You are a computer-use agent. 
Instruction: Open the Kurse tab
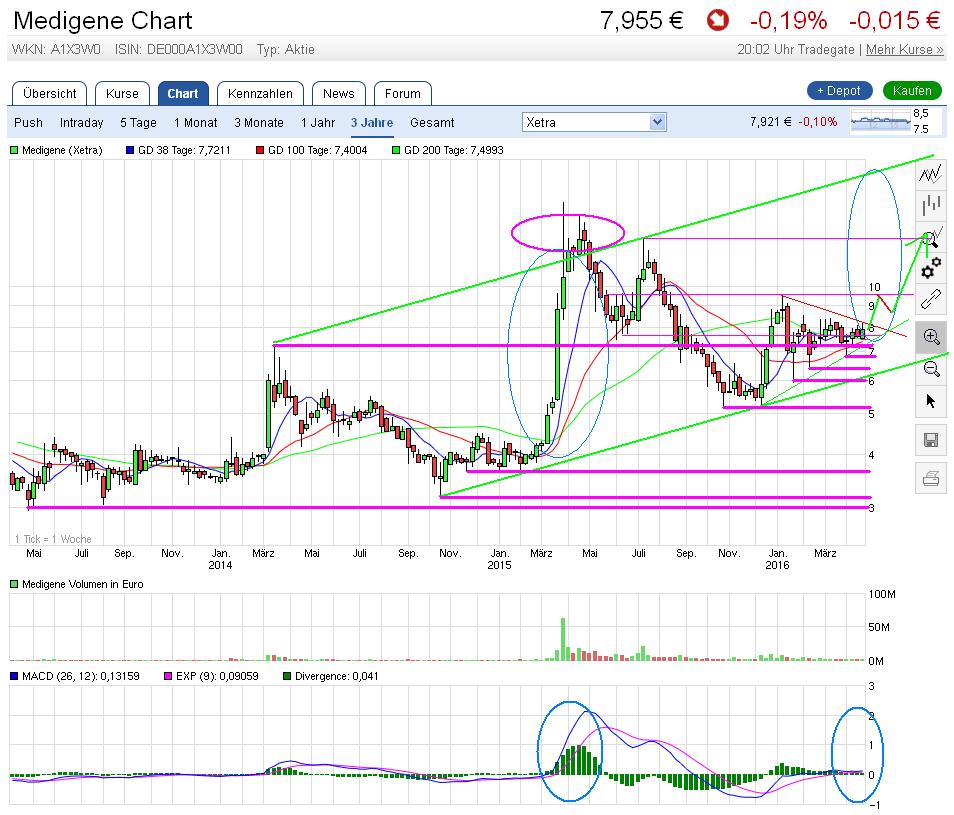[122, 94]
